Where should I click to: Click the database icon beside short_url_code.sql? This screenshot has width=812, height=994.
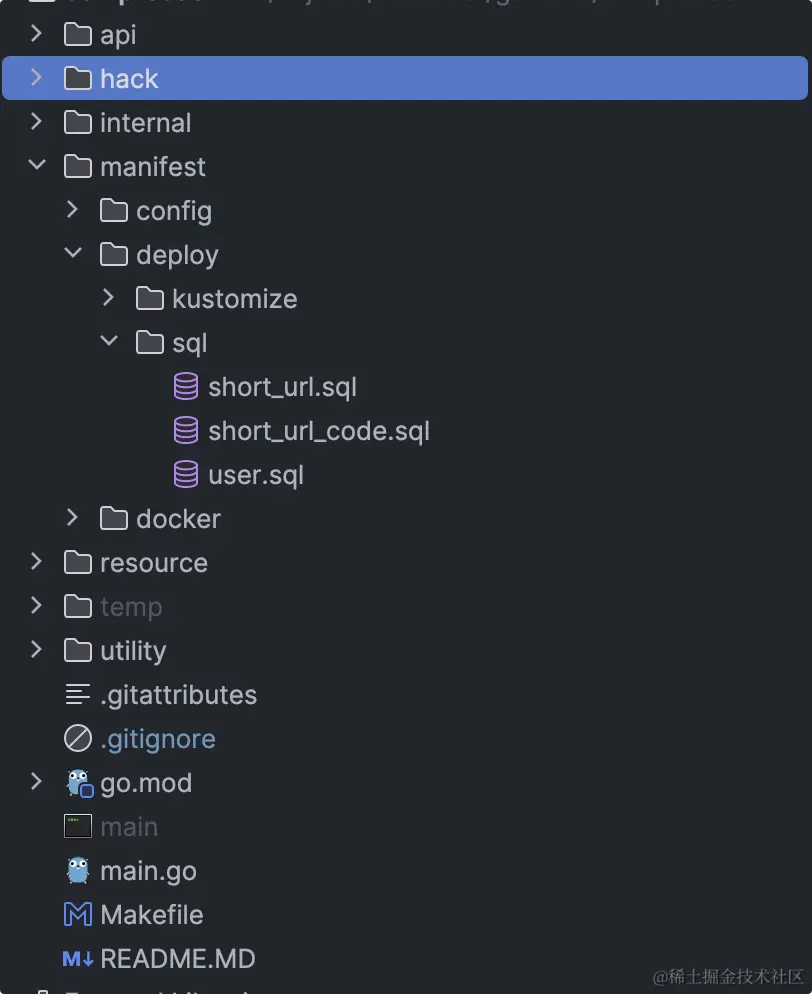pyautogui.click(x=186, y=430)
